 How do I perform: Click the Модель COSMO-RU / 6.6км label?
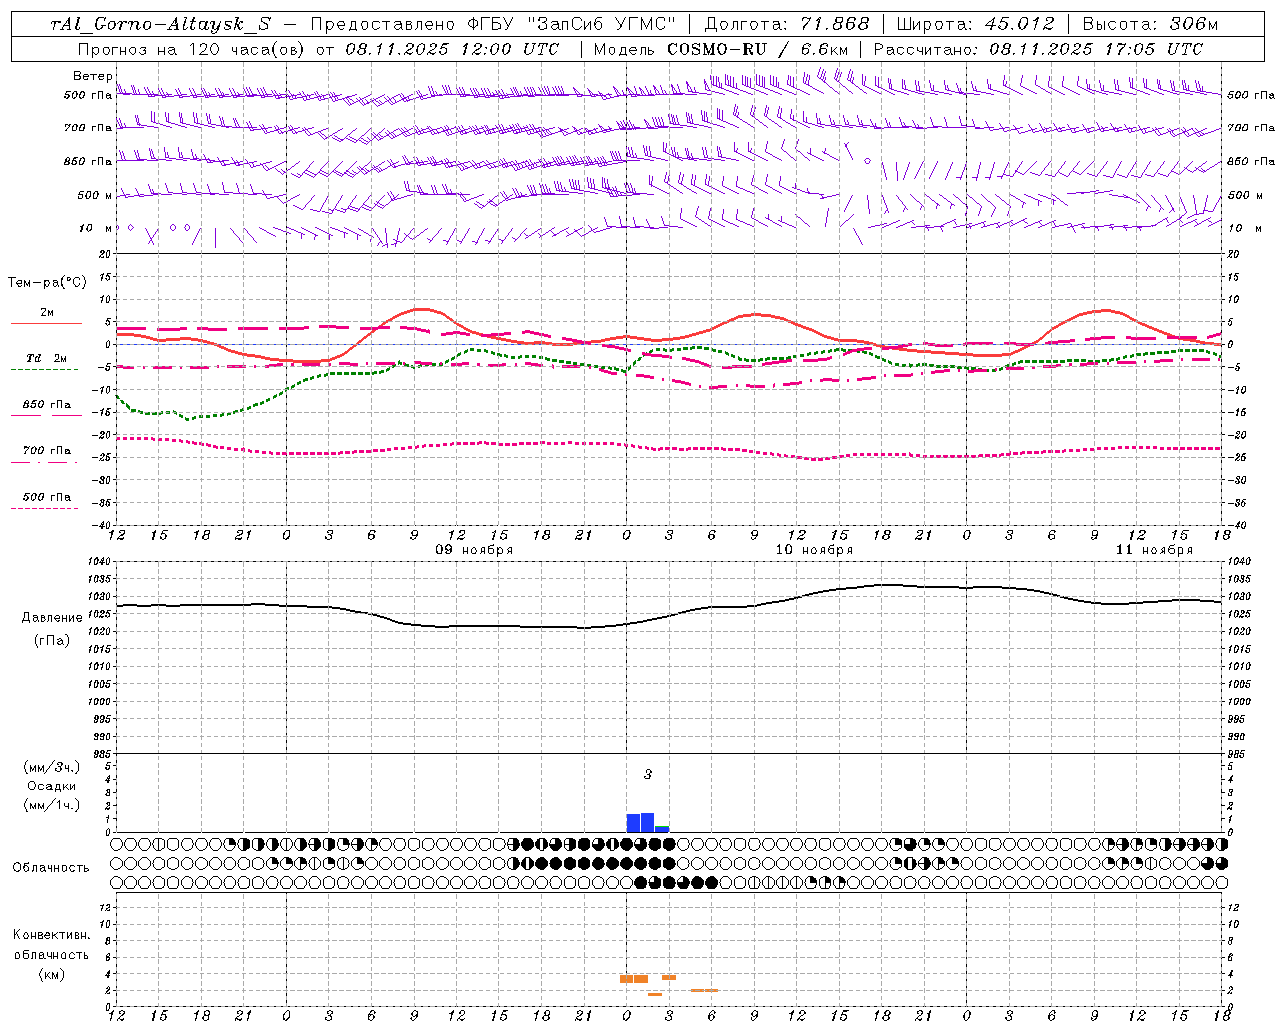(720, 49)
